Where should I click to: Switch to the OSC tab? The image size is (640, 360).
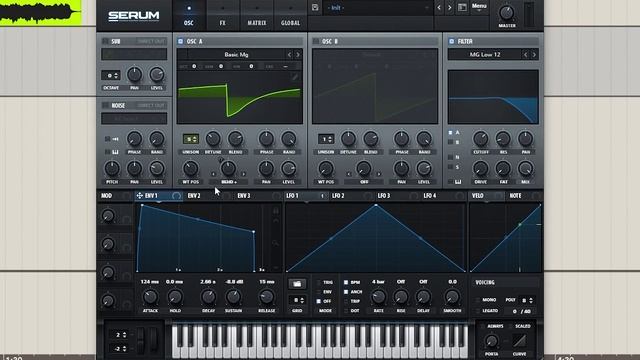[189, 16]
